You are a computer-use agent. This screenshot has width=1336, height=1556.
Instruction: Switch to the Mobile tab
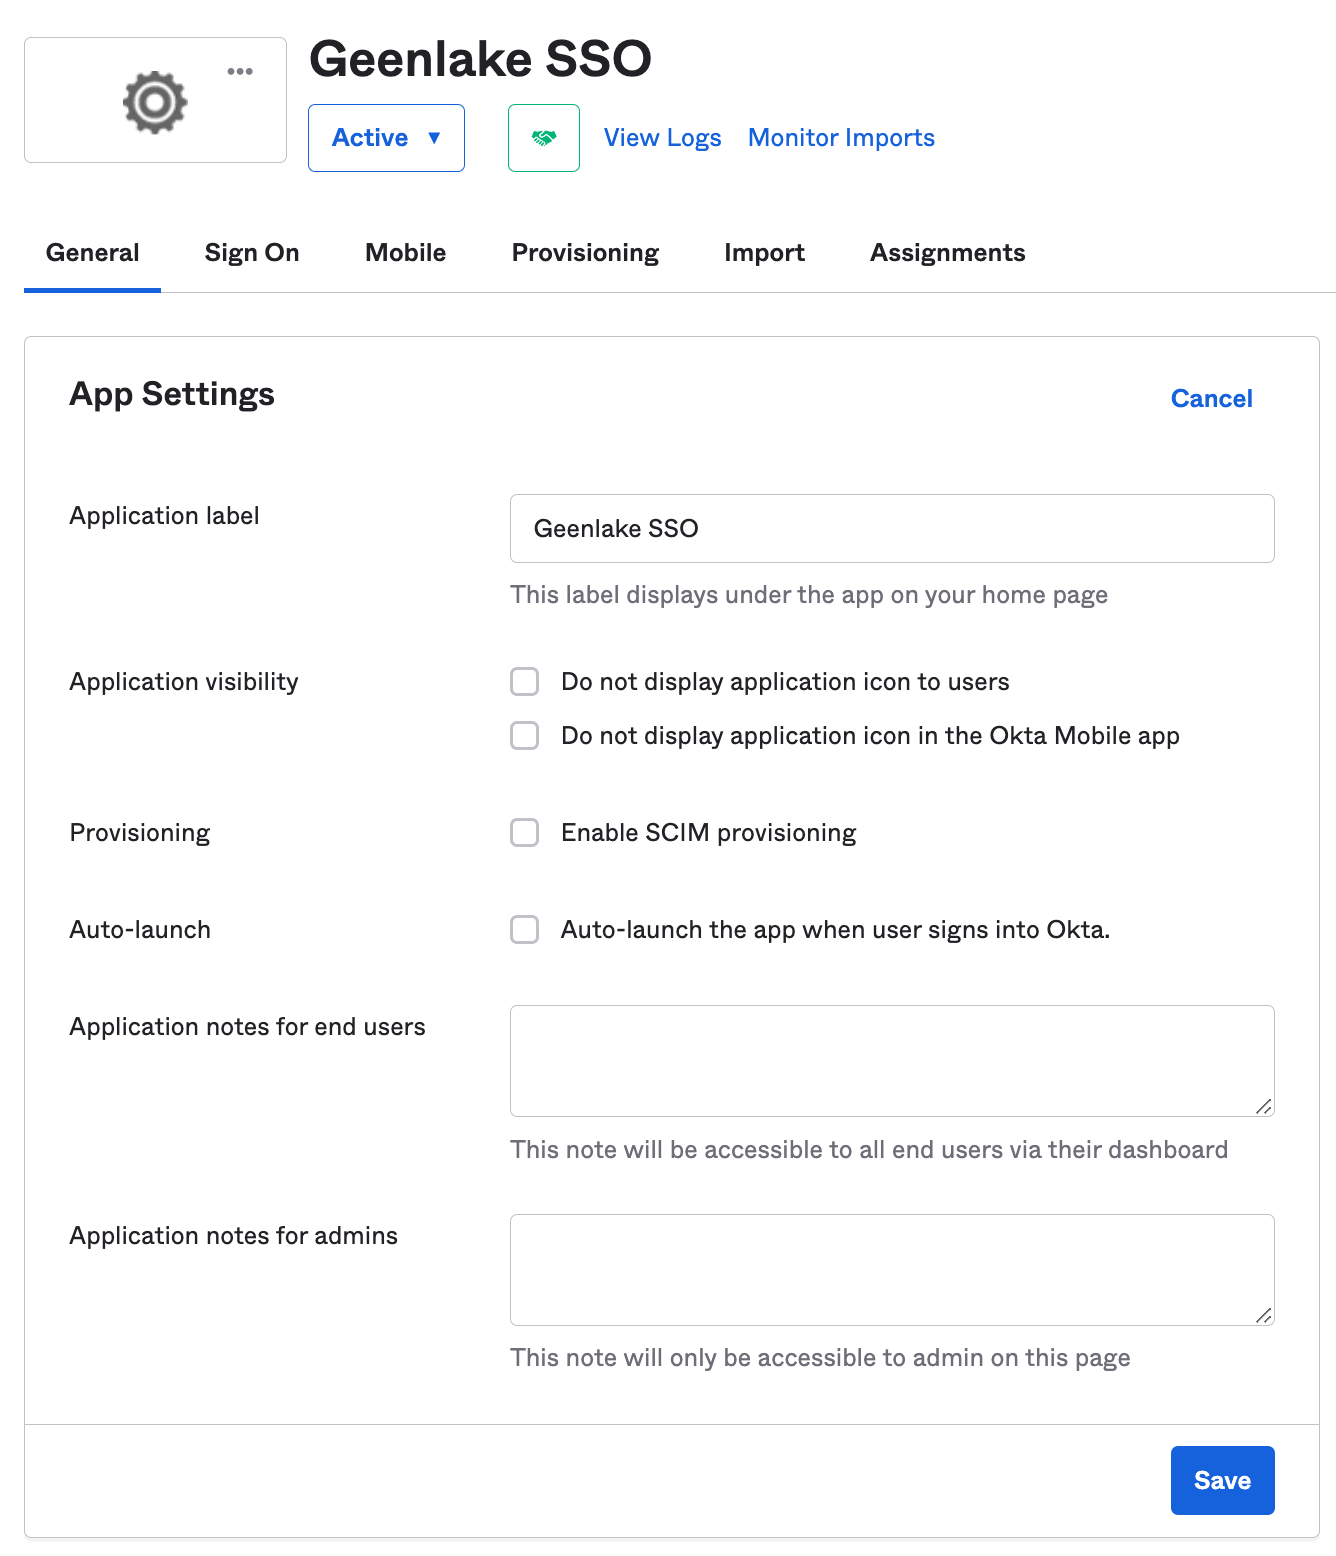[404, 252]
